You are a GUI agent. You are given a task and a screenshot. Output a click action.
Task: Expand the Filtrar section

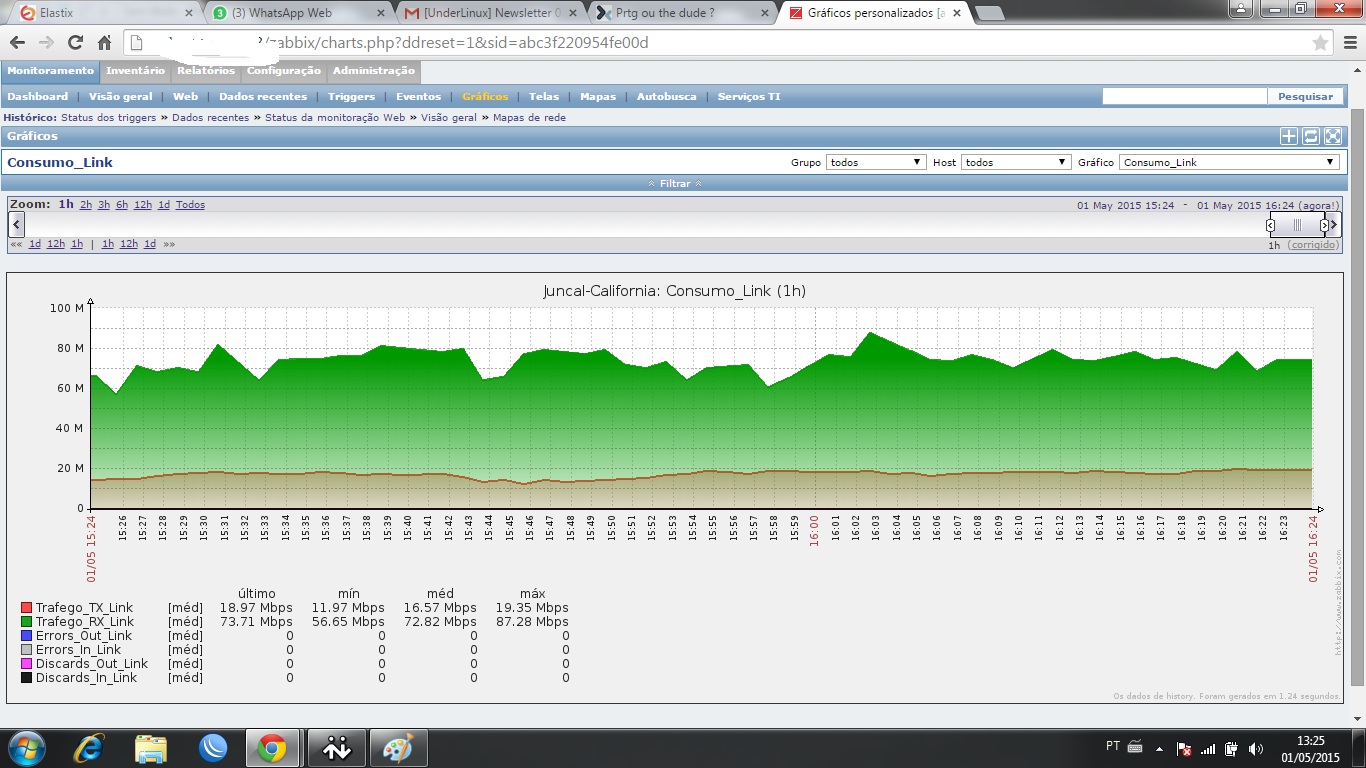pos(675,184)
